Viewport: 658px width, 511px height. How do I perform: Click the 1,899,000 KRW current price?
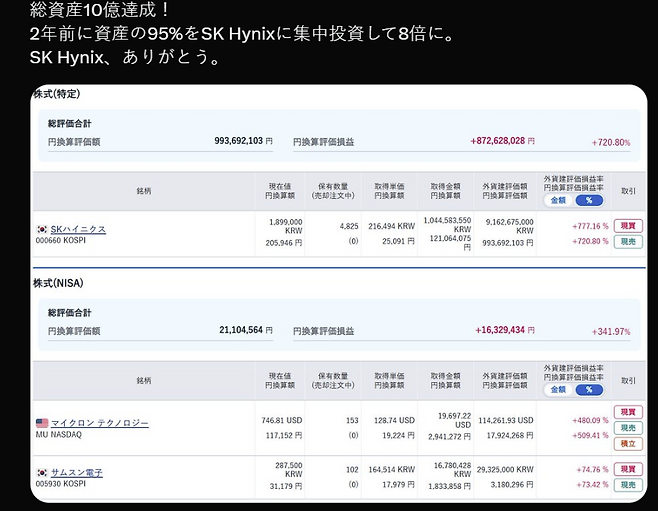point(285,226)
